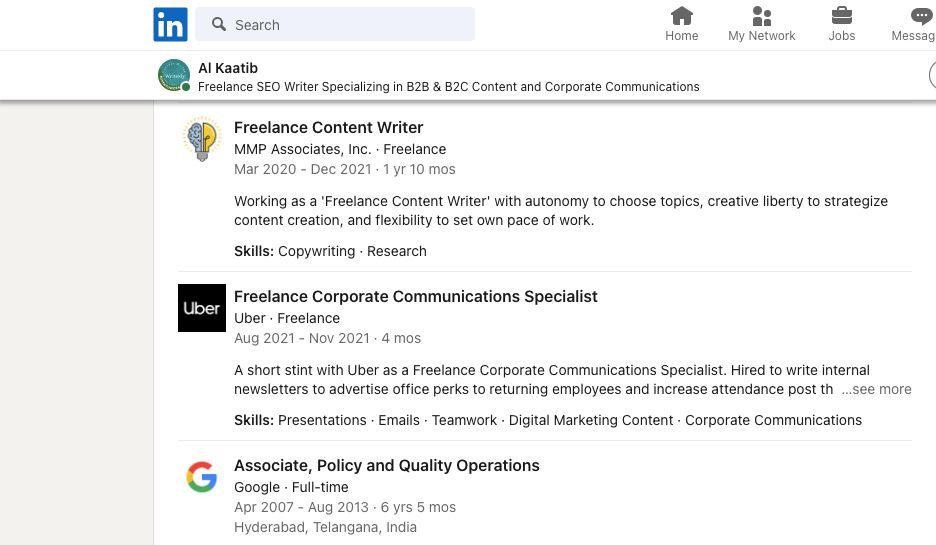
Task: Open the Jobs briefcase icon
Action: (841, 16)
